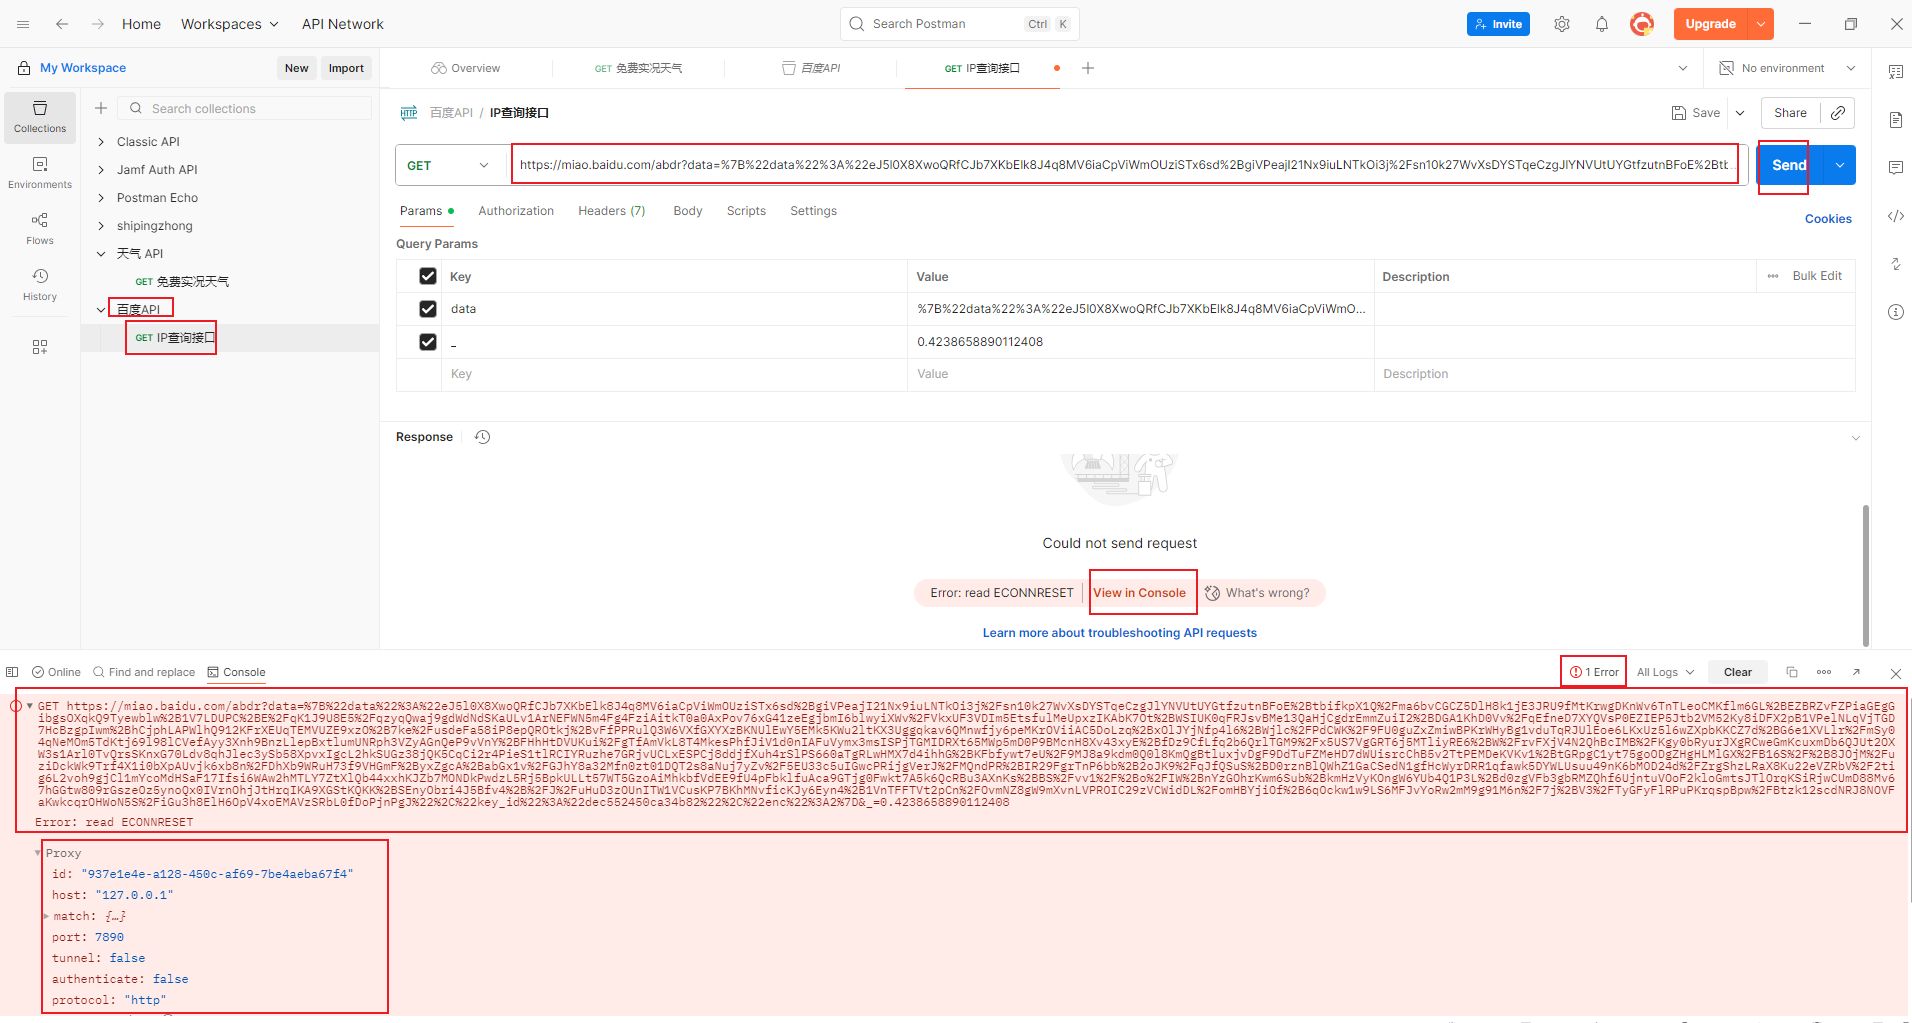The height and width of the screenshot is (1023, 1912).
Task: Click View in Console link
Action: (x=1139, y=593)
